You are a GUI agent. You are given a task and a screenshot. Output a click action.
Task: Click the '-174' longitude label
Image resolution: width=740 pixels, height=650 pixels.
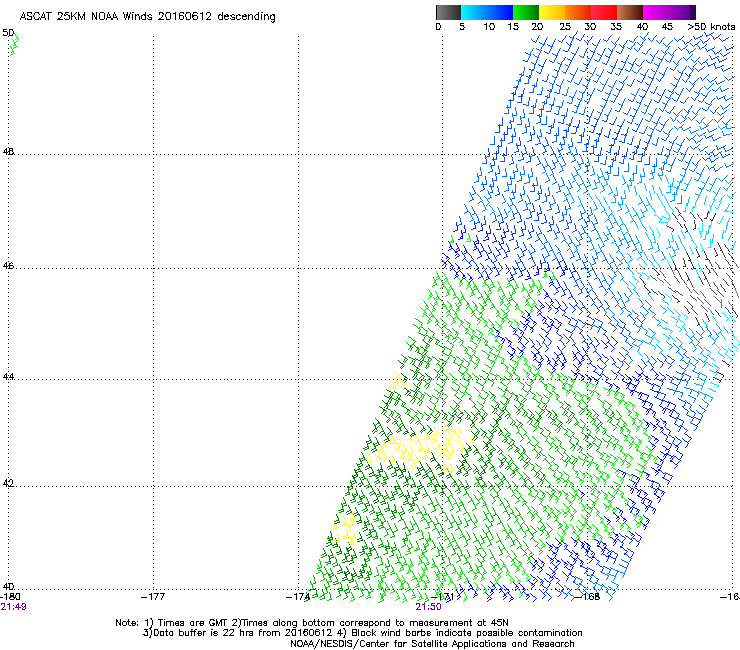(x=298, y=597)
